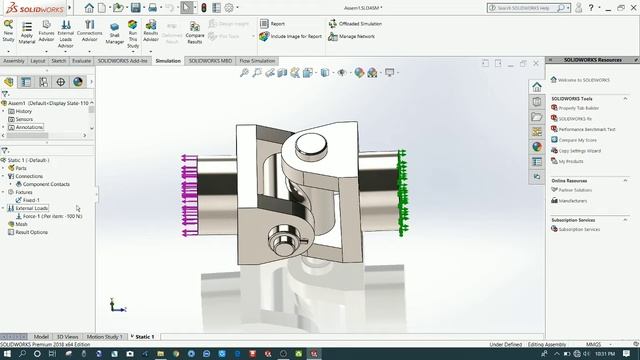640x360 pixels.
Task: Open Property Tab Builder link
Action: coord(579,108)
